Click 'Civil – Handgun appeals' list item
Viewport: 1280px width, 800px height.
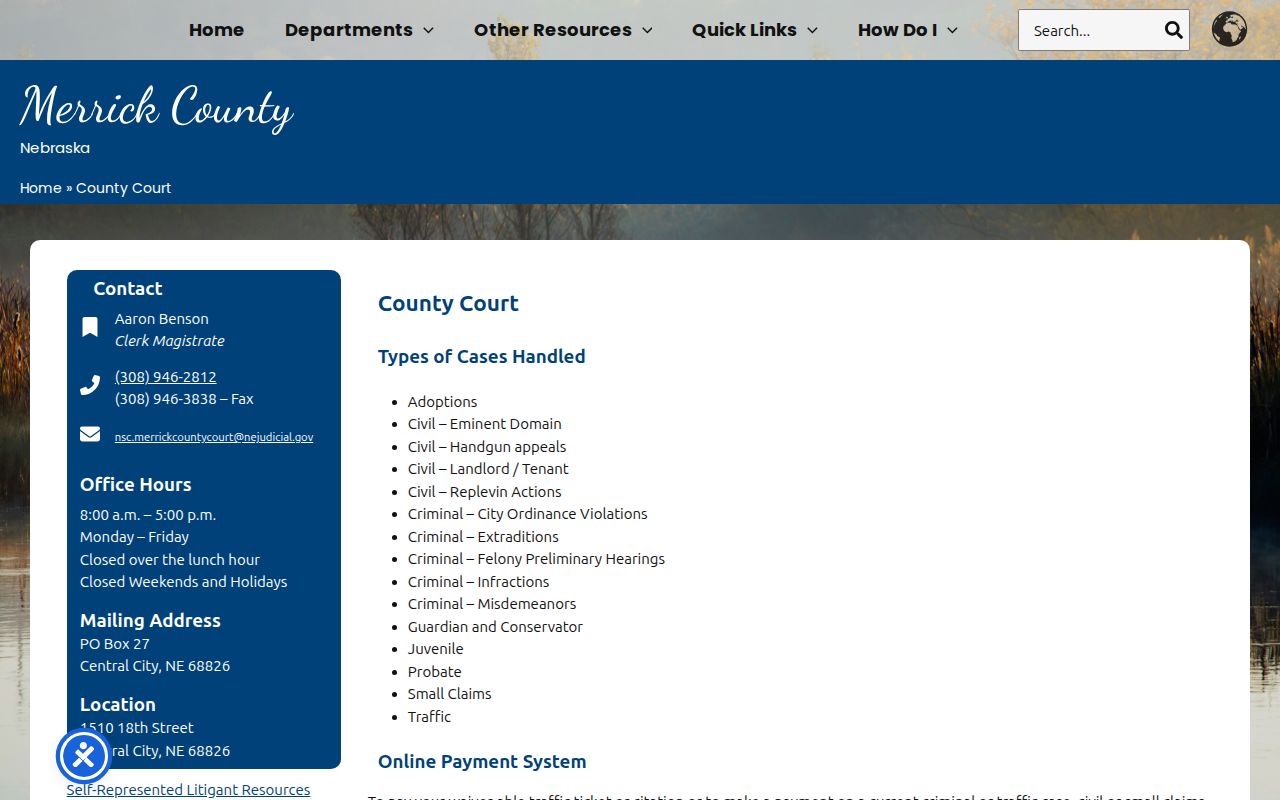click(x=487, y=447)
